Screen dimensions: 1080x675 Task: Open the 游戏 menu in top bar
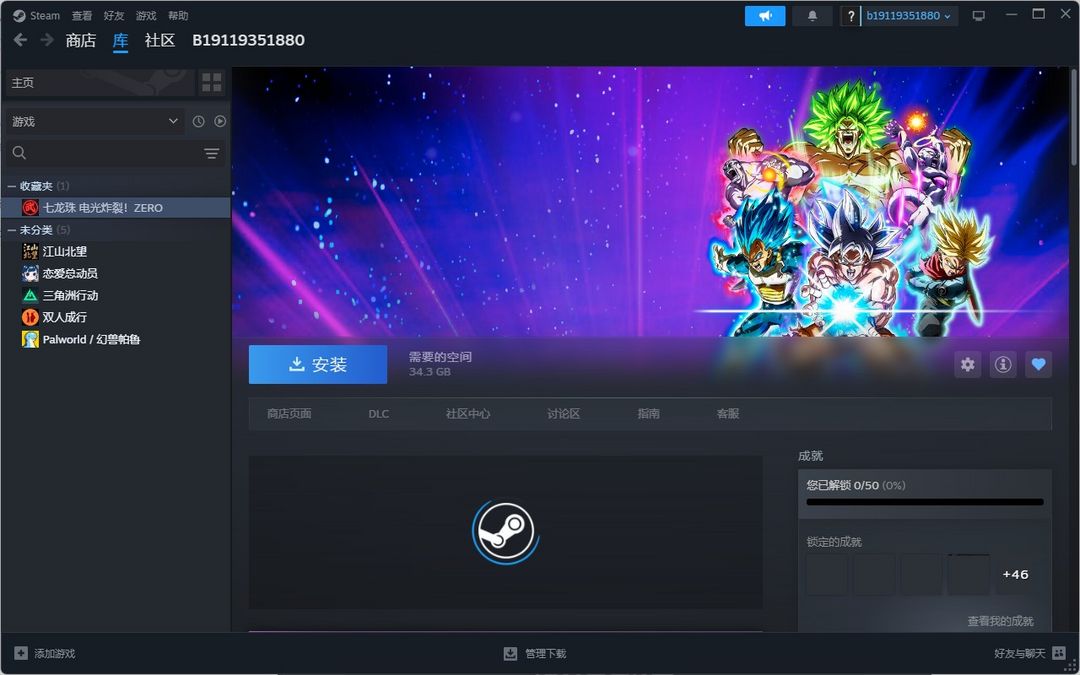(x=146, y=15)
